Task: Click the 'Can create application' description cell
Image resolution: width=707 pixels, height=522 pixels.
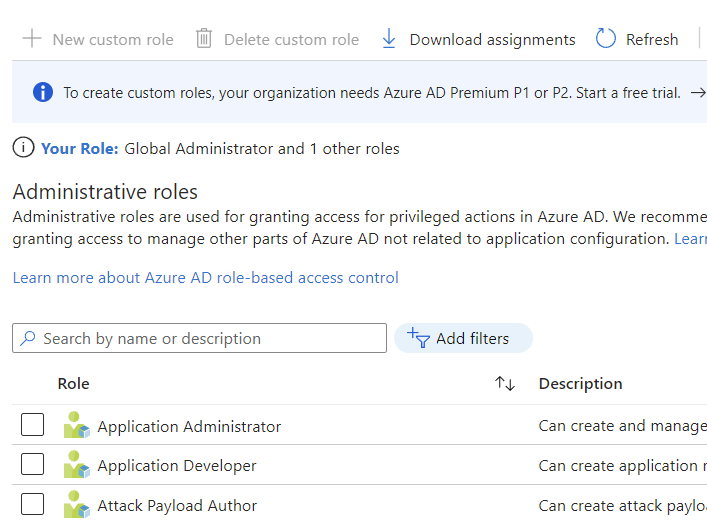Action: coord(622,466)
